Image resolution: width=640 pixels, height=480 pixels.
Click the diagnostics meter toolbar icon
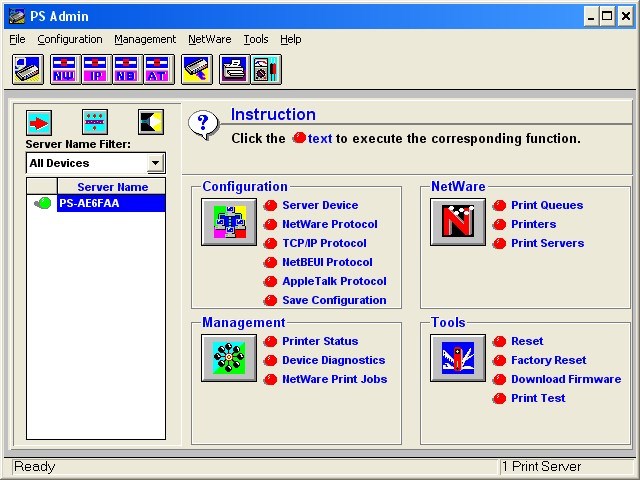click(x=266, y=69)
